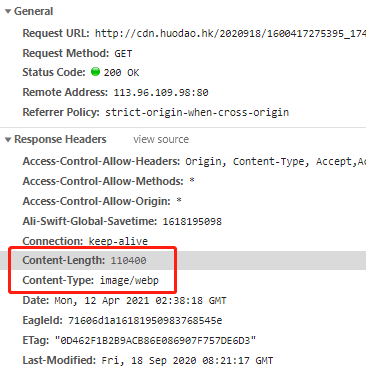The height and width of the screenshot is (374, 366).
Task: Click the Last-Modified header value
Action: point(187,360)
